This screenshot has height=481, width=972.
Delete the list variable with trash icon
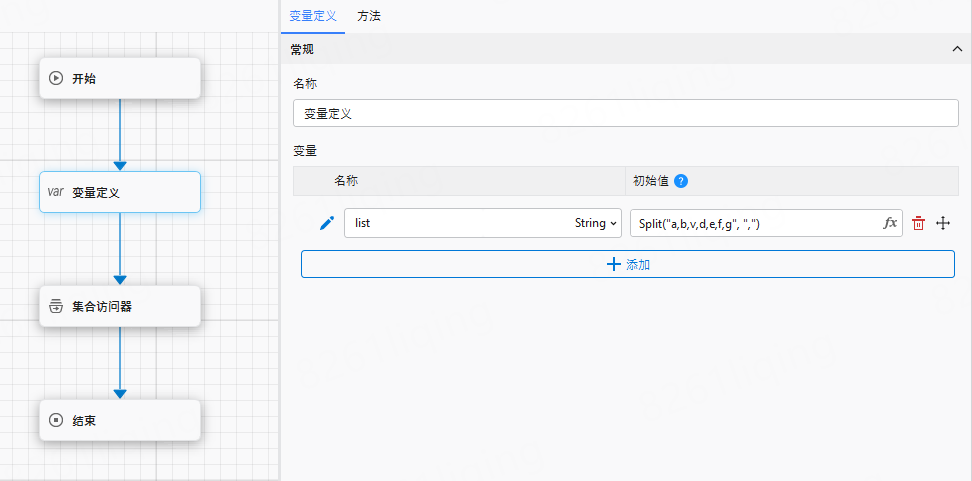click(918, 223)
